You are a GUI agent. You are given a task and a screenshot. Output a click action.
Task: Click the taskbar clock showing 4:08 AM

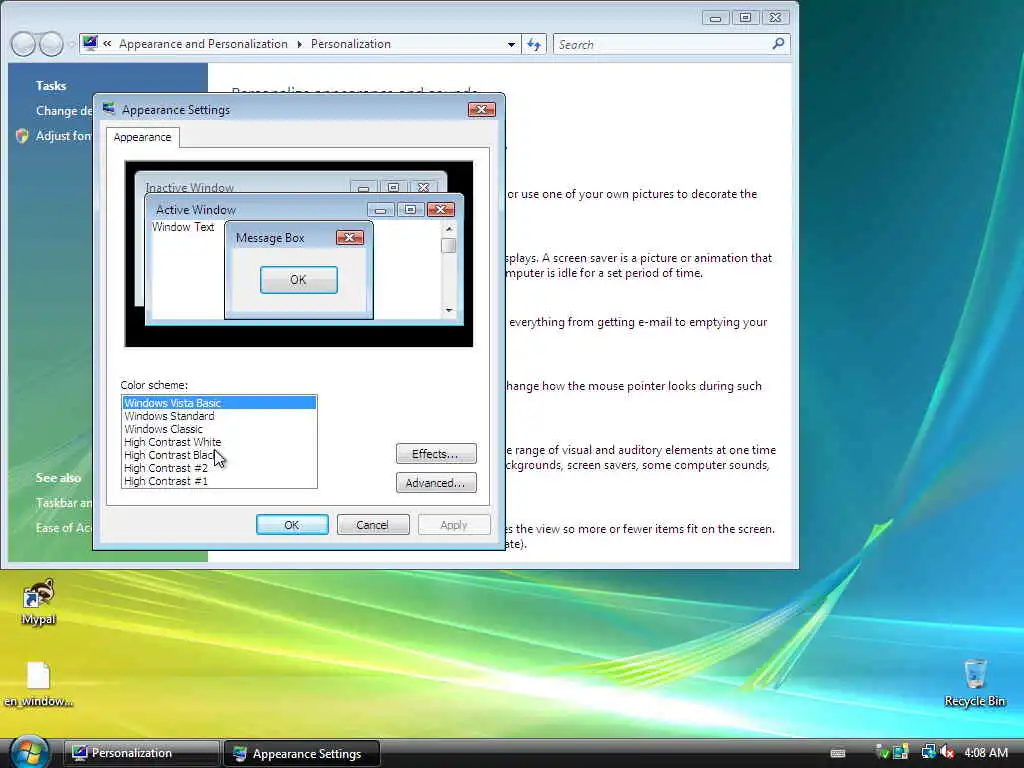click(x=986, y=753)
